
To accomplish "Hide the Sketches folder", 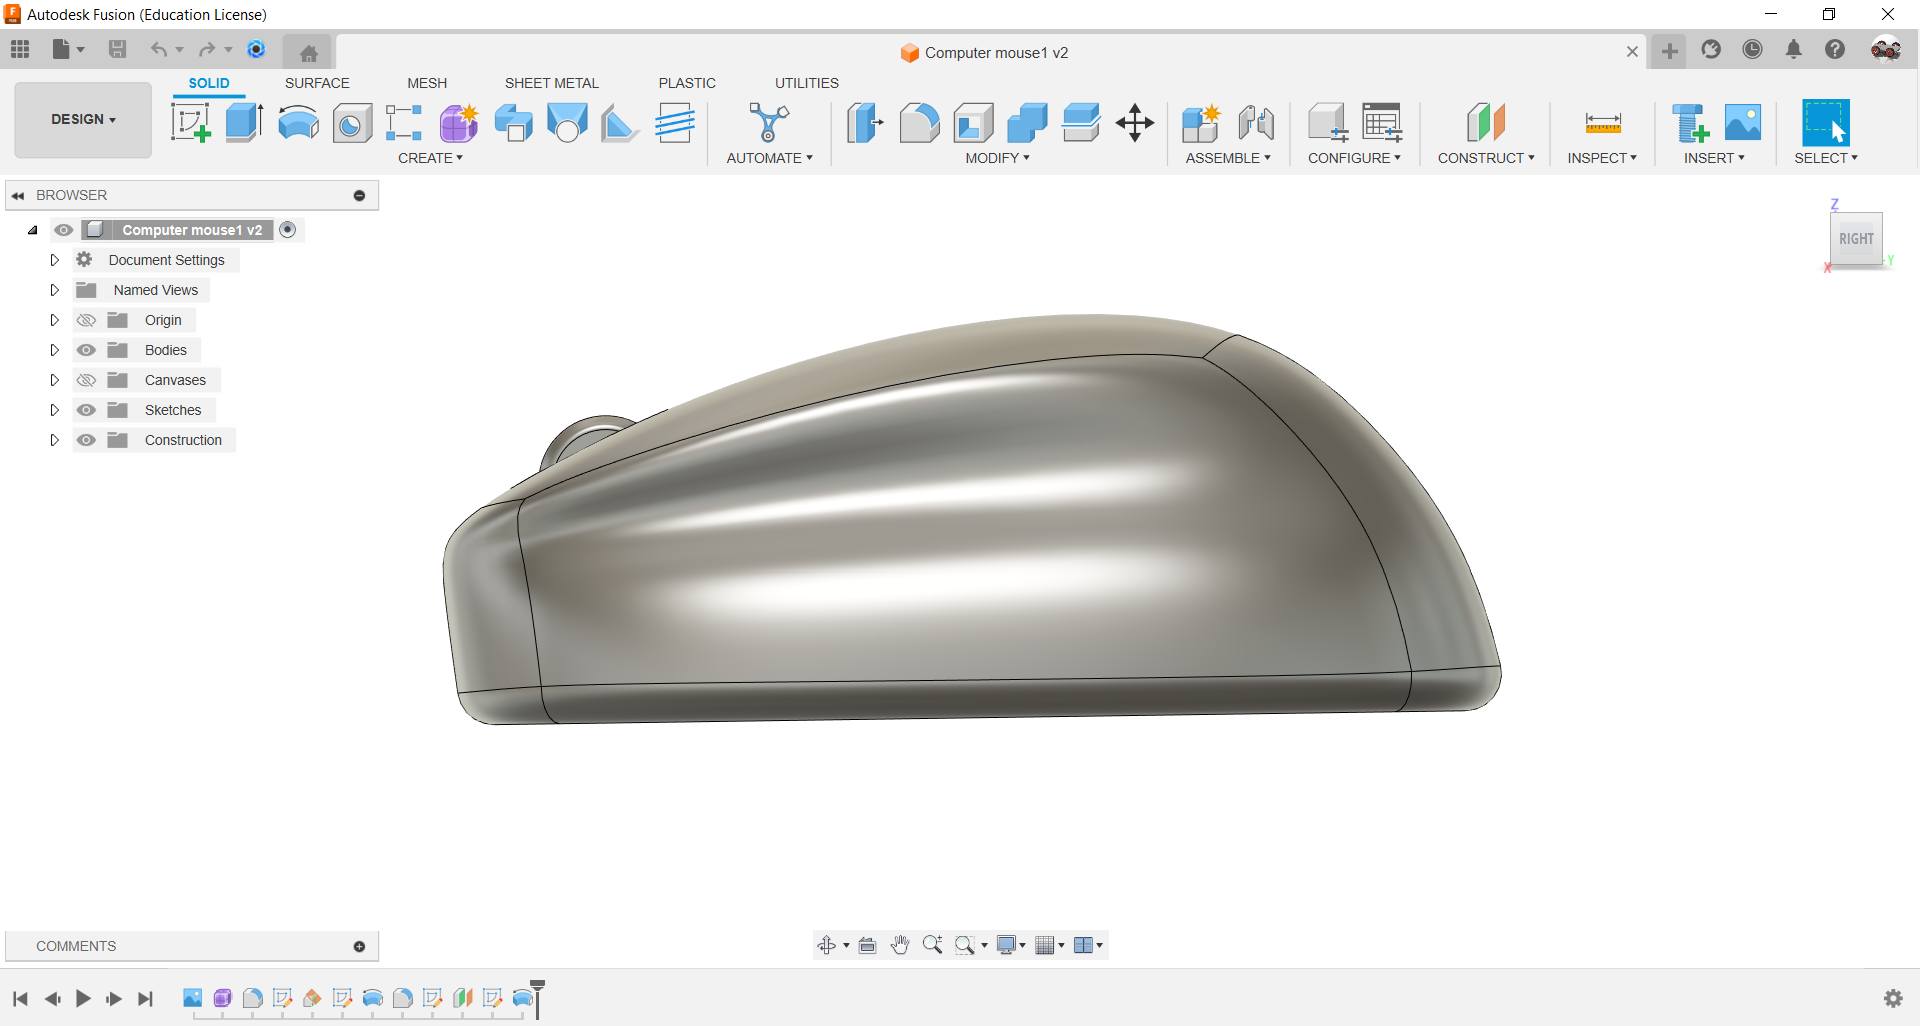I will 86,410.
